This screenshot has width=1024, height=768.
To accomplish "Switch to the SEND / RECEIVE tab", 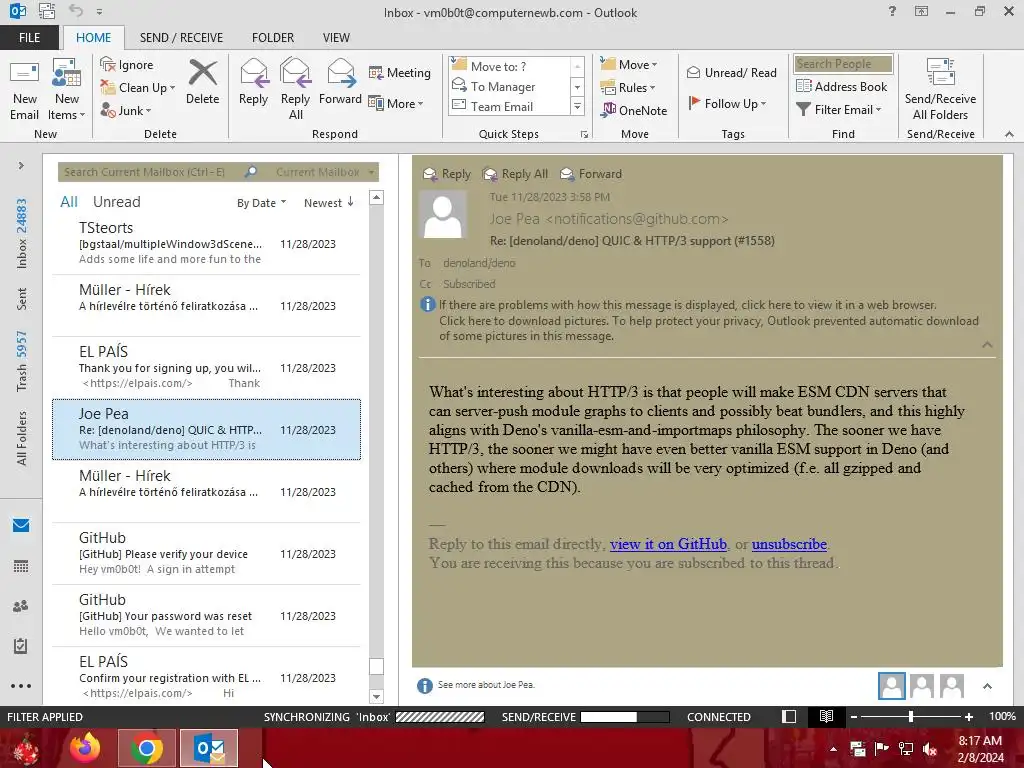I will tap(181, 37).
